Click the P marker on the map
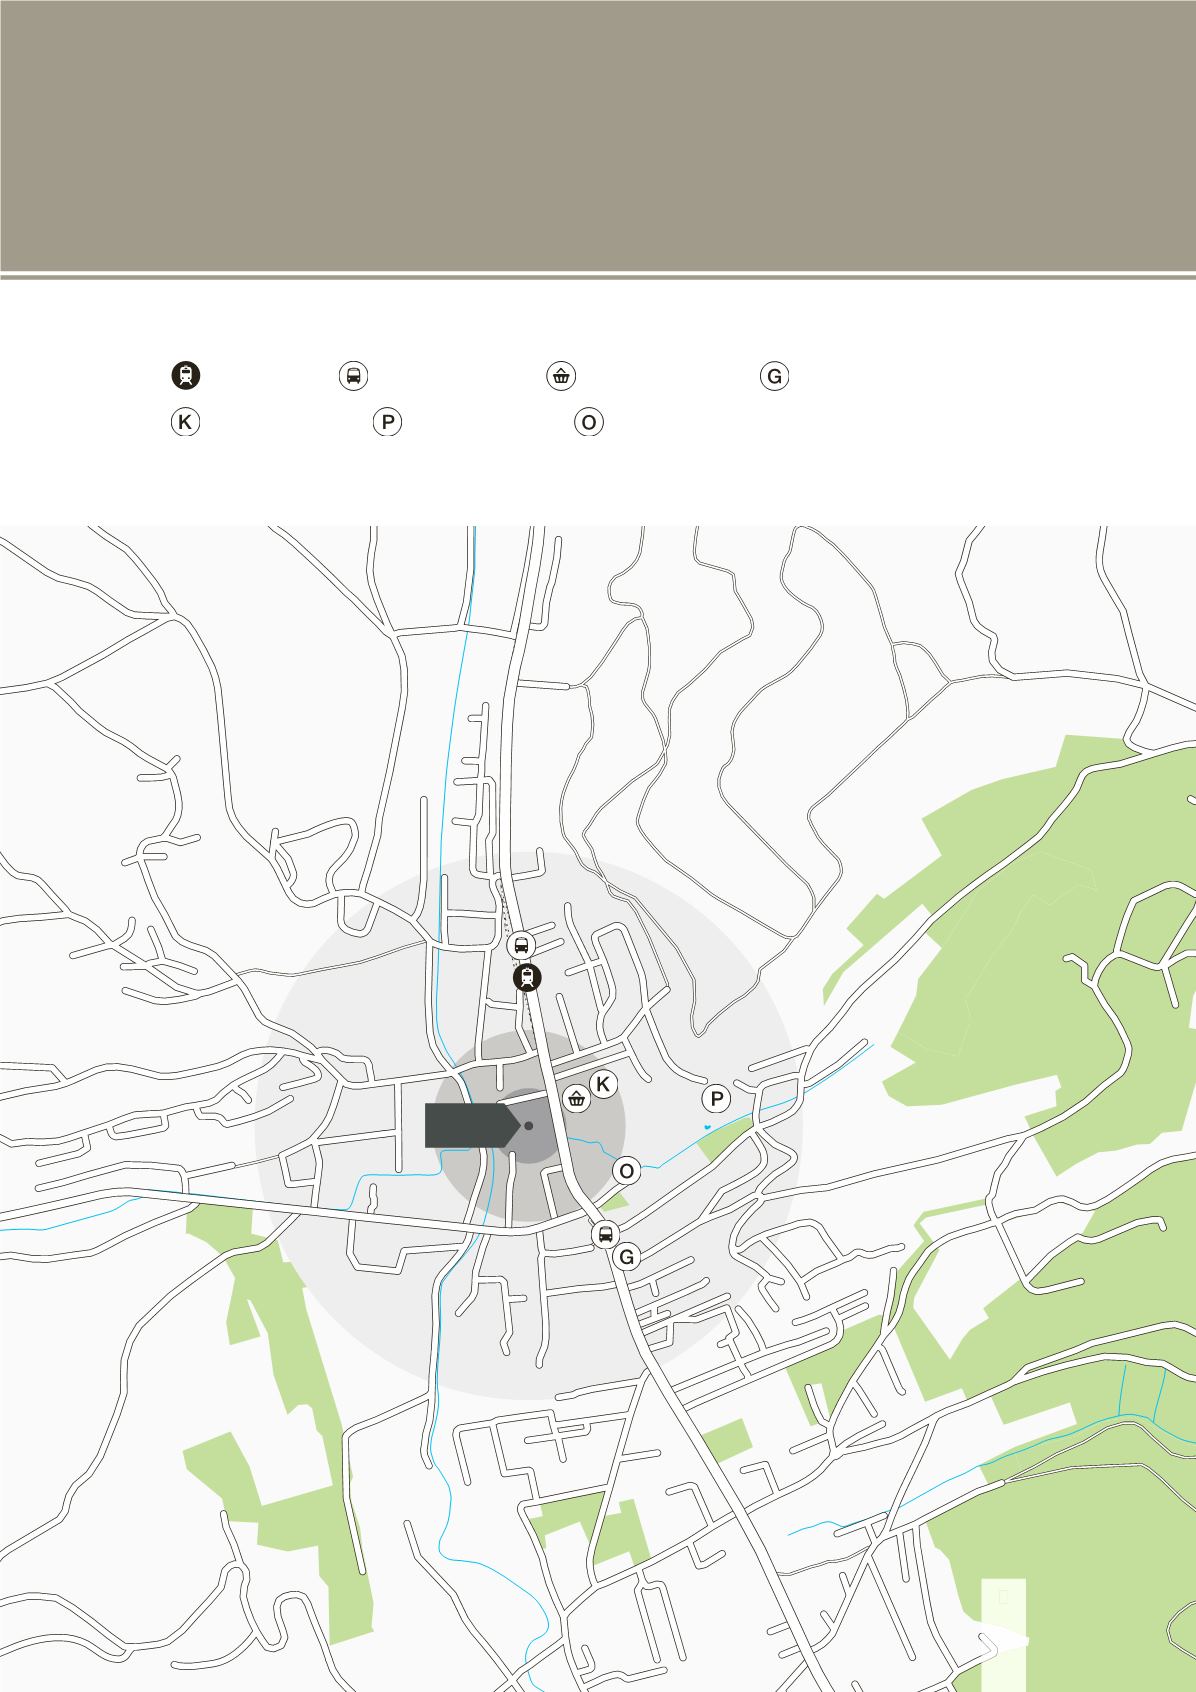Screen dimensions: 1196x1692 pos(716,1100)
